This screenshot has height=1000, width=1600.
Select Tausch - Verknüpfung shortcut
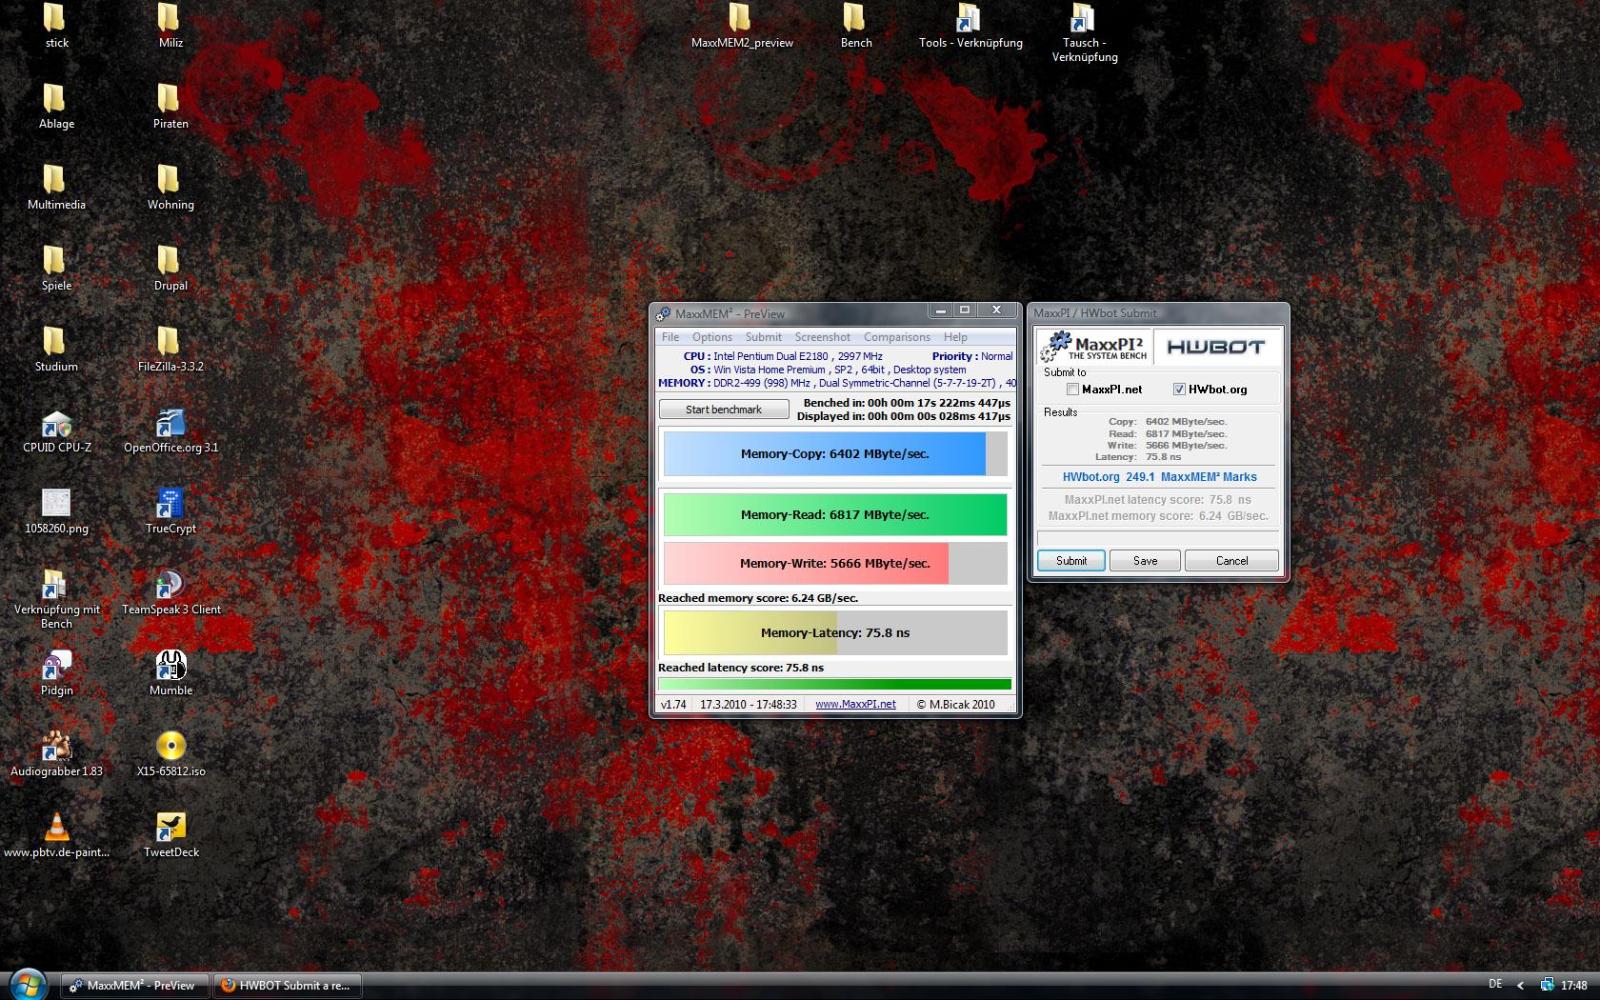(1083, 32)
